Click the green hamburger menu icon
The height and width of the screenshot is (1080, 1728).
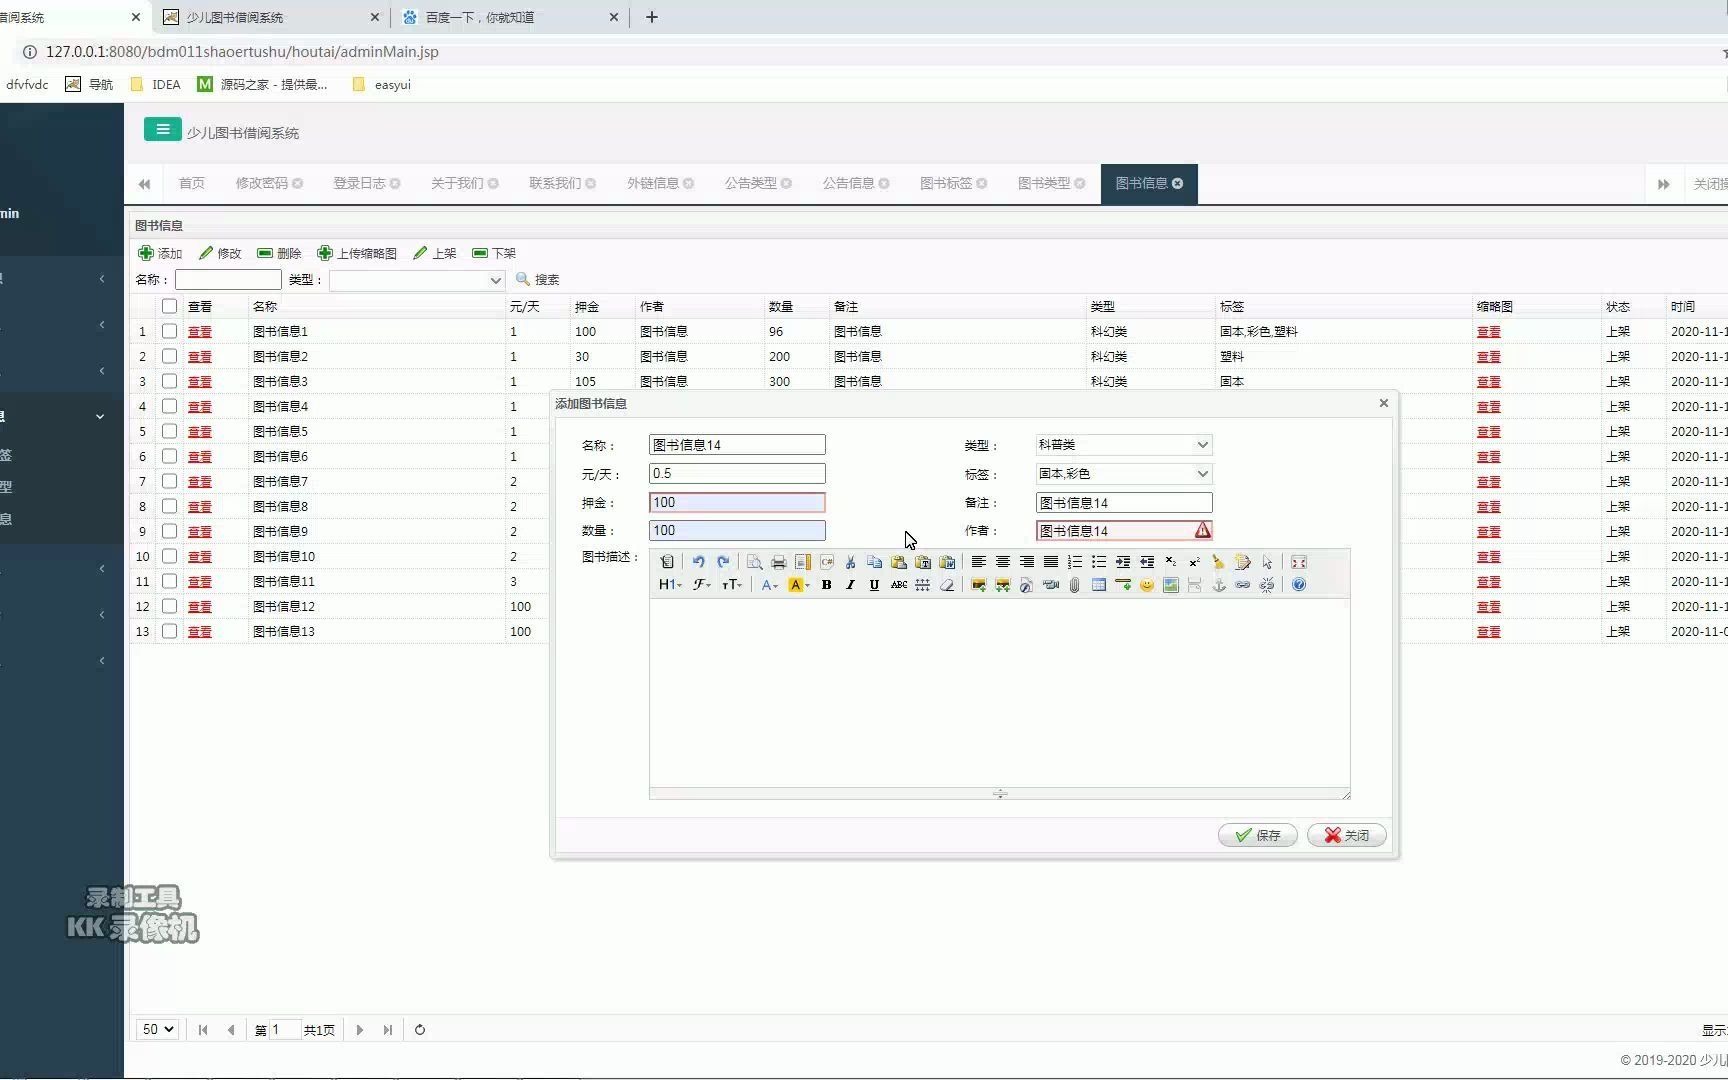coord(163,130)
